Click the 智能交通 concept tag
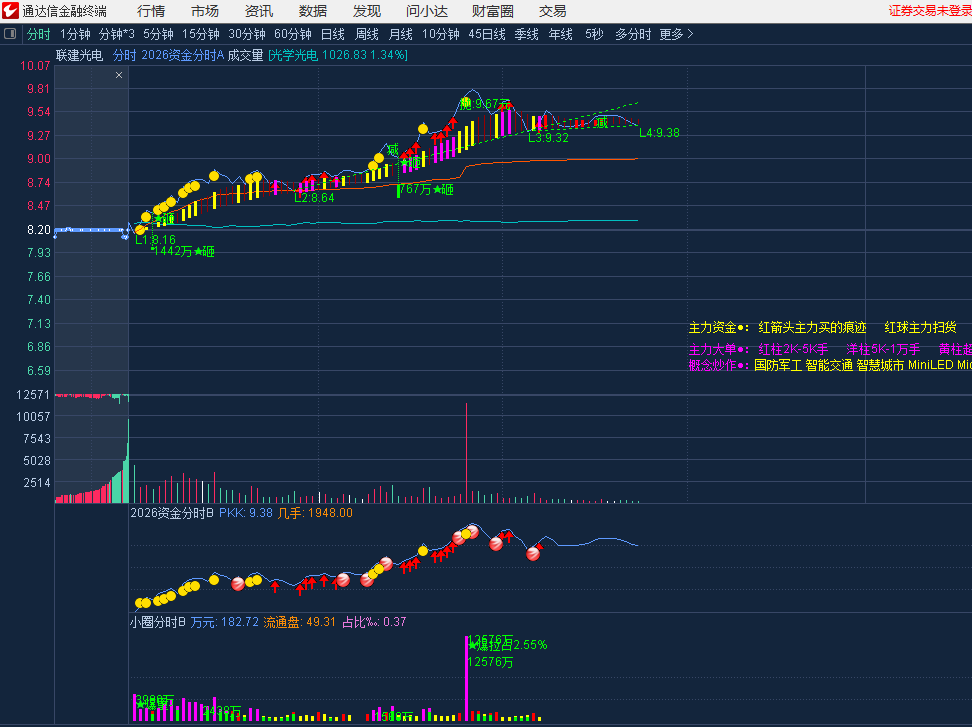Image resolution: width=972 pixels, height=727 pixels. (828, 365)
